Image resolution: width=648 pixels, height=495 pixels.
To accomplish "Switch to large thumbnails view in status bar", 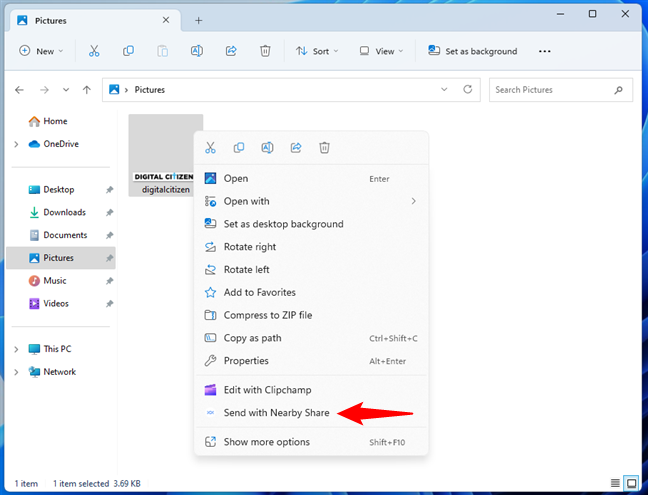I will point(630,482).
